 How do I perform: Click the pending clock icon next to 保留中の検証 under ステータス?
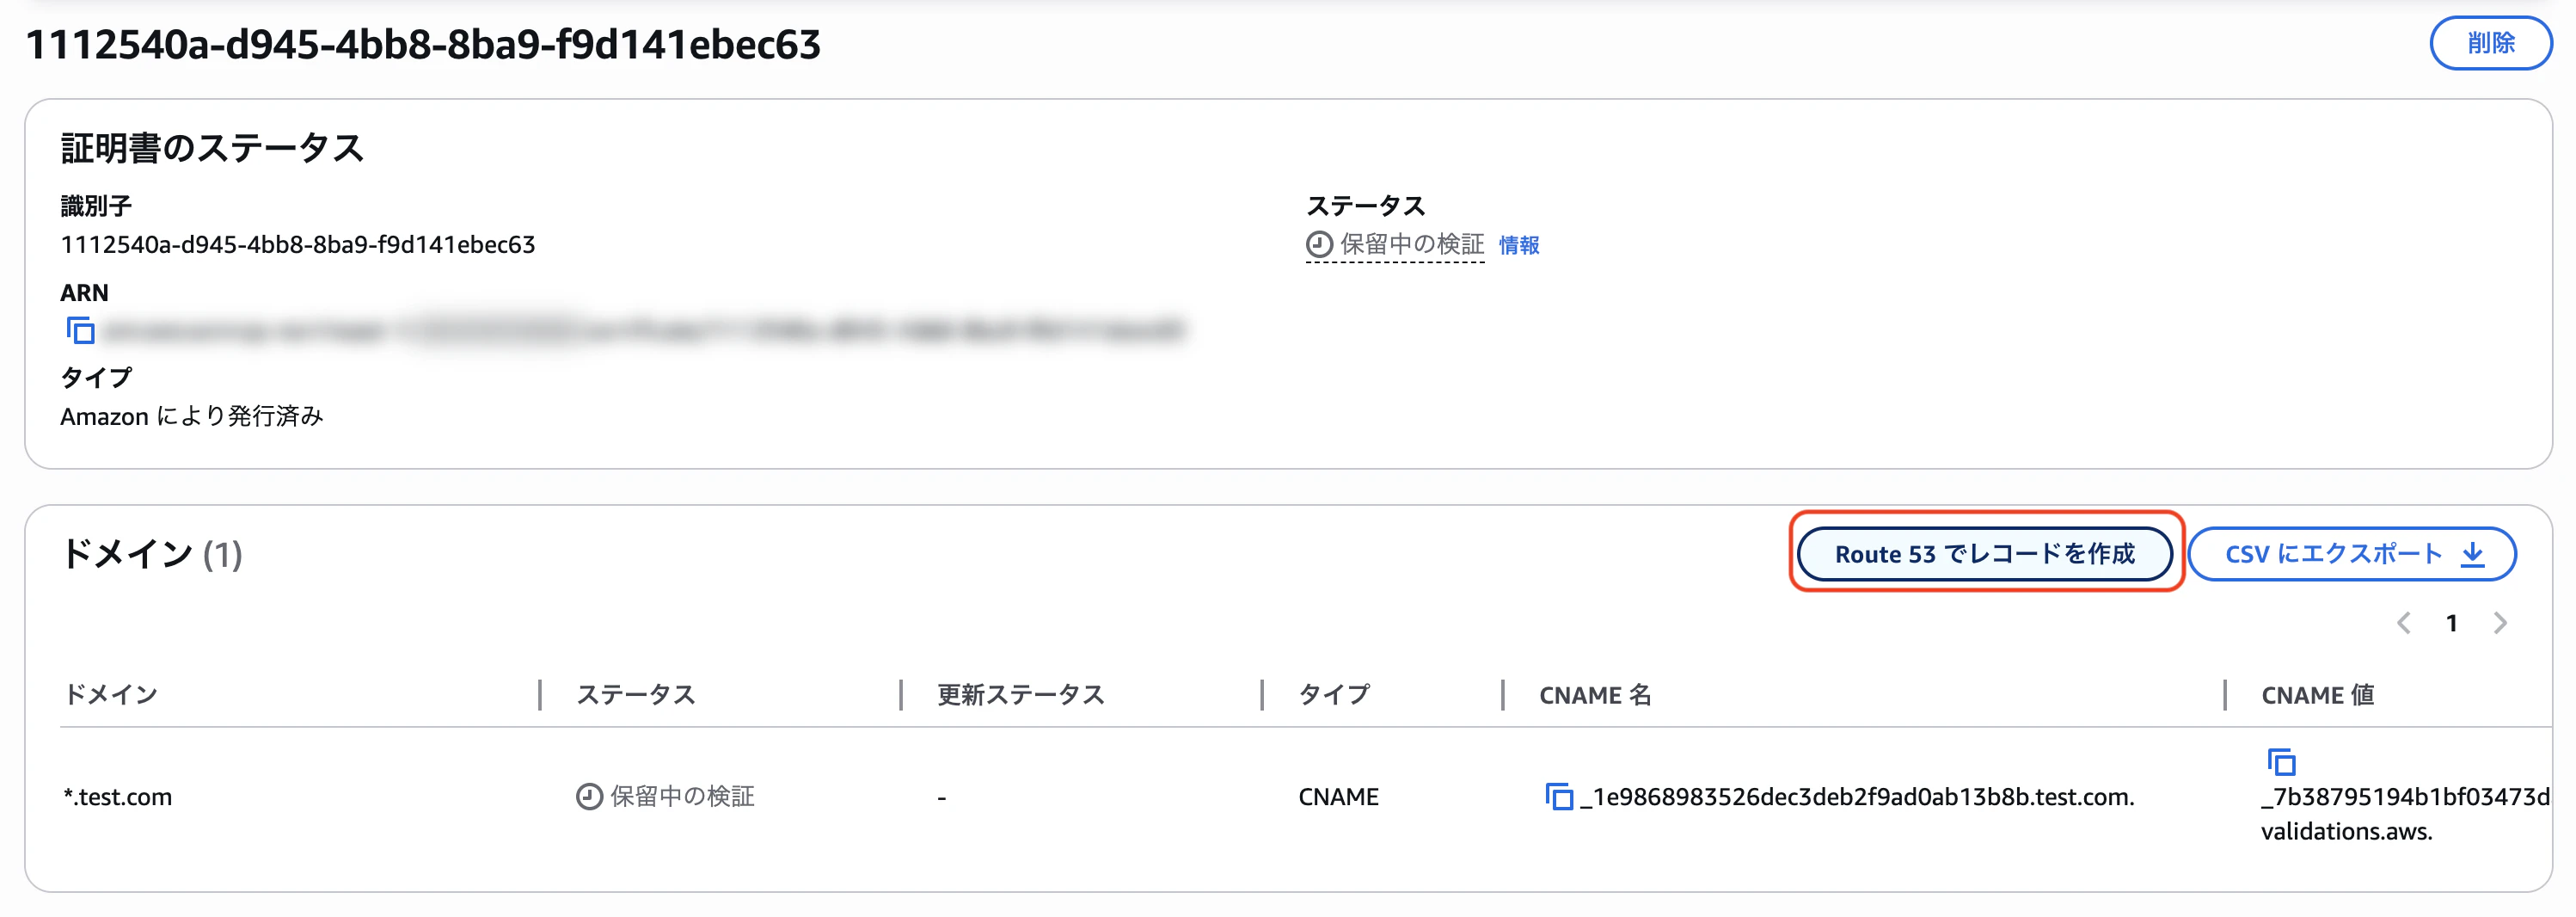point(1319,244)
